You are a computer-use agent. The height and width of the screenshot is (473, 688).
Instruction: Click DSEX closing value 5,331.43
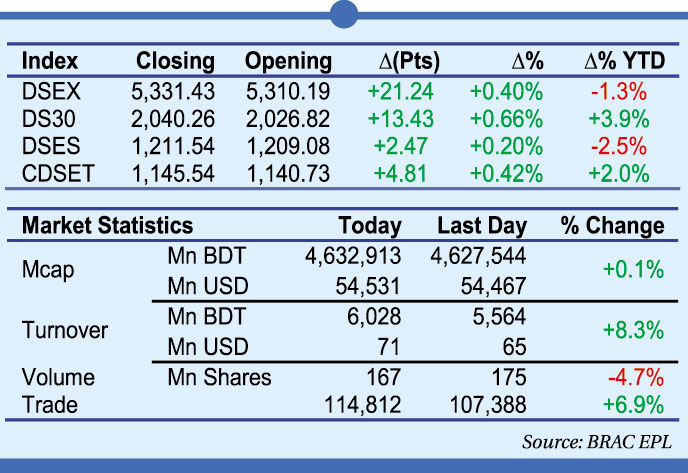pyautogui.click(x=173, y=91)
